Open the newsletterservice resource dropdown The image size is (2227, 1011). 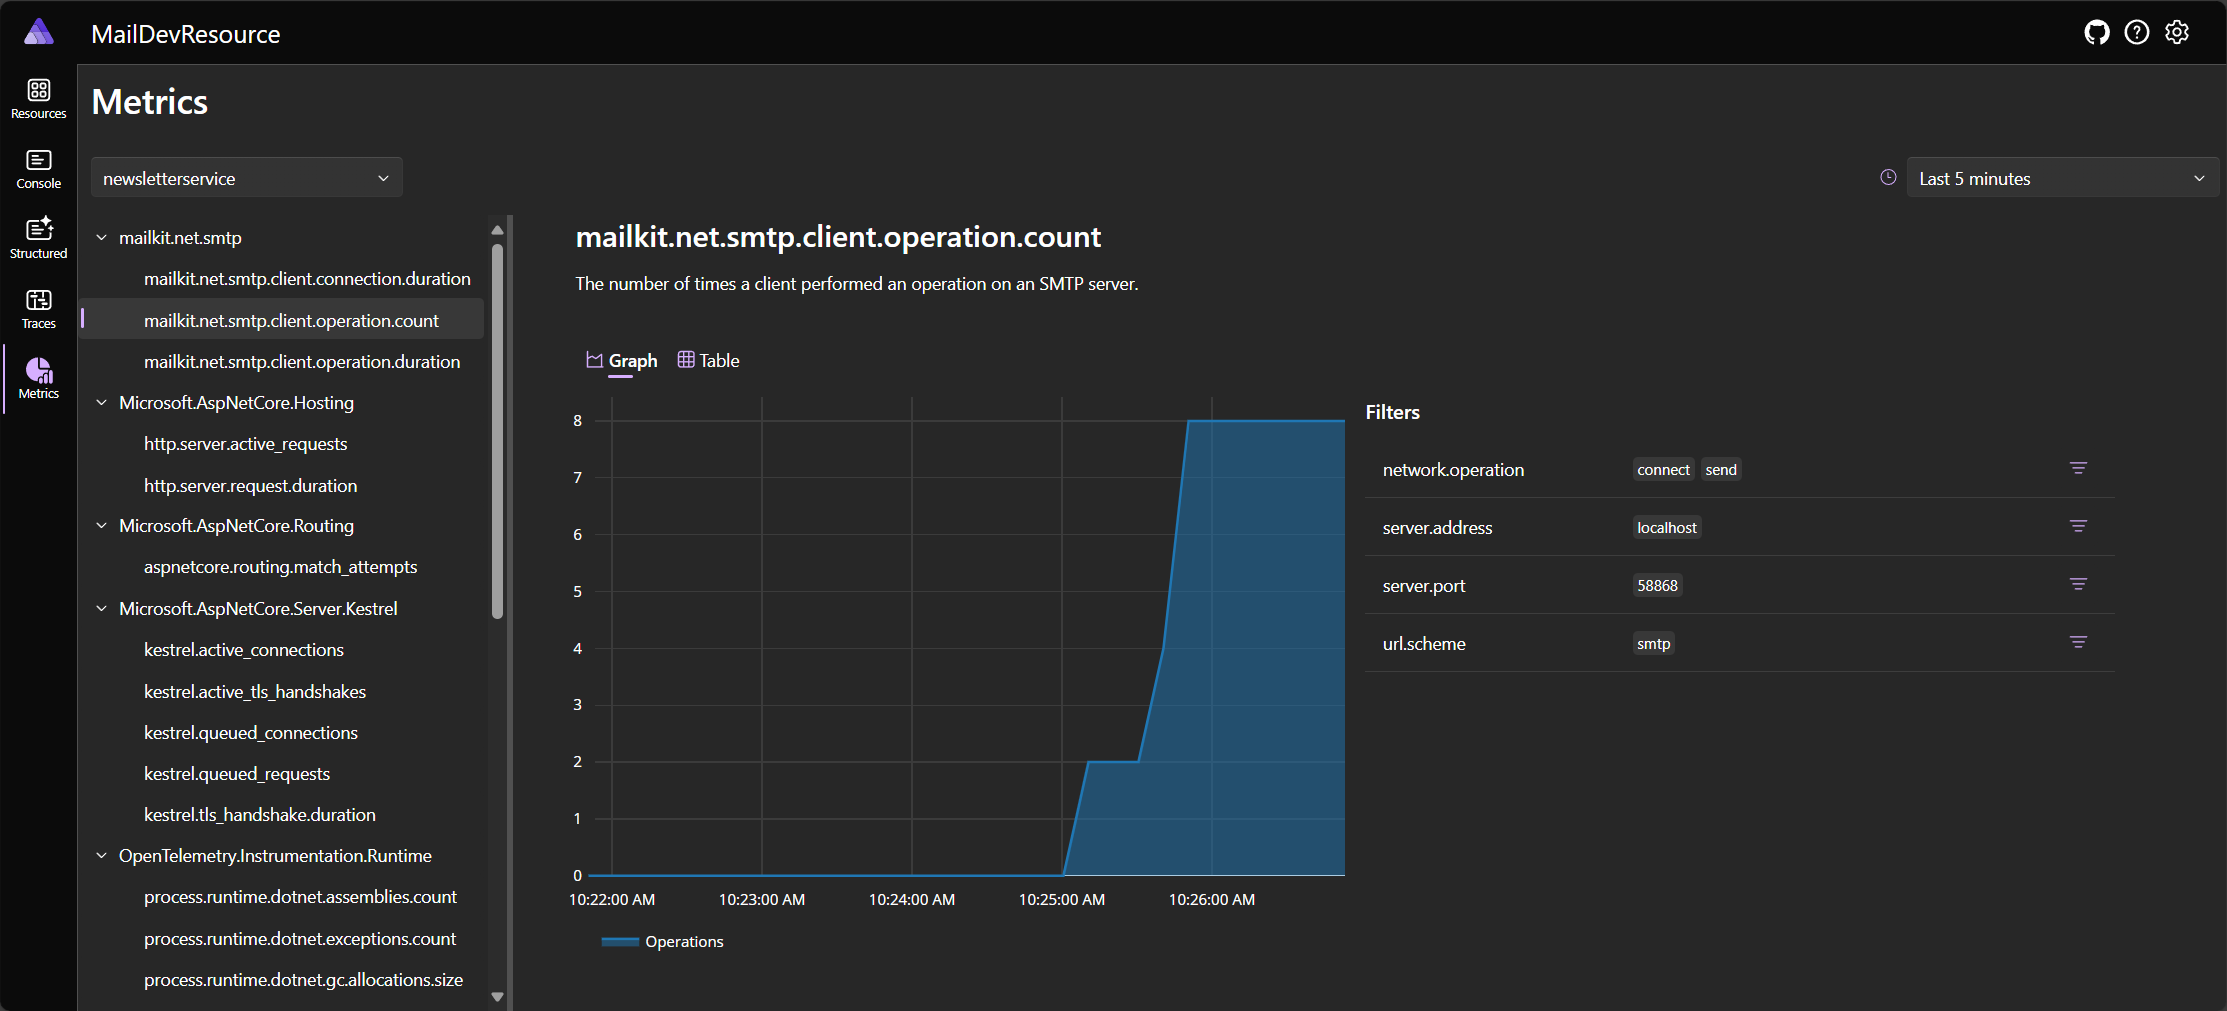[x=246, y=178]
